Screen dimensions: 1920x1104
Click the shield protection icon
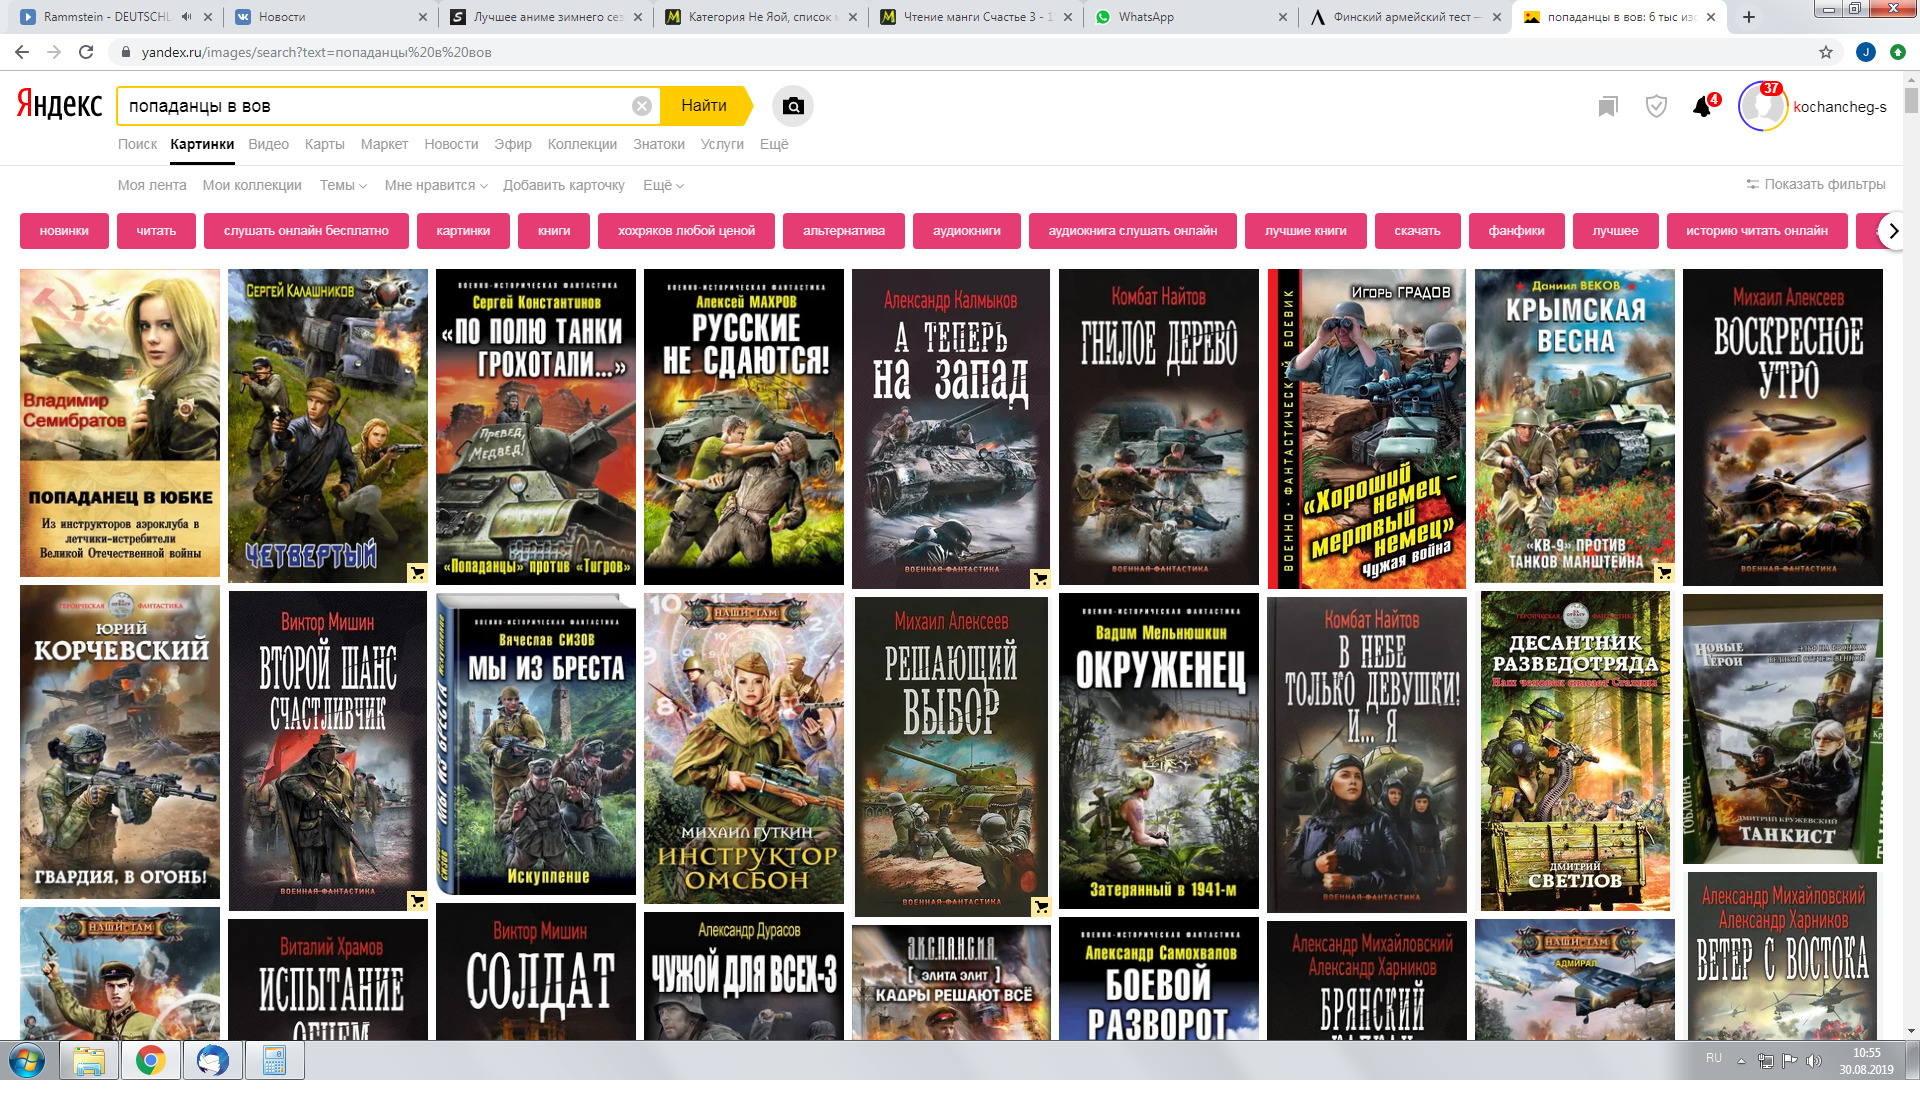point(1656,106)
